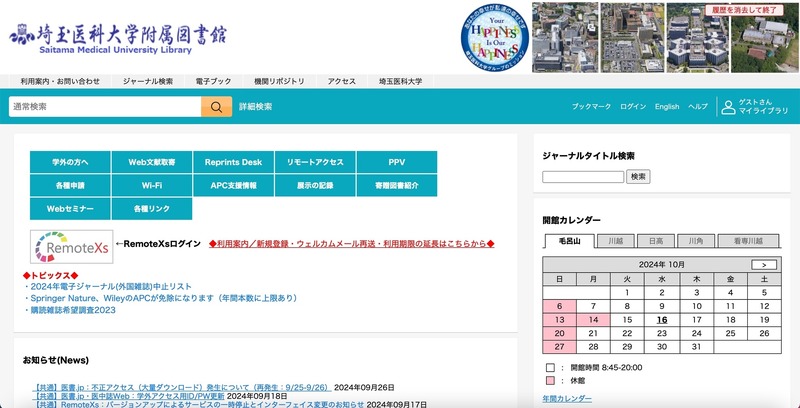Click the orange magnifier search button

point(216,106)
